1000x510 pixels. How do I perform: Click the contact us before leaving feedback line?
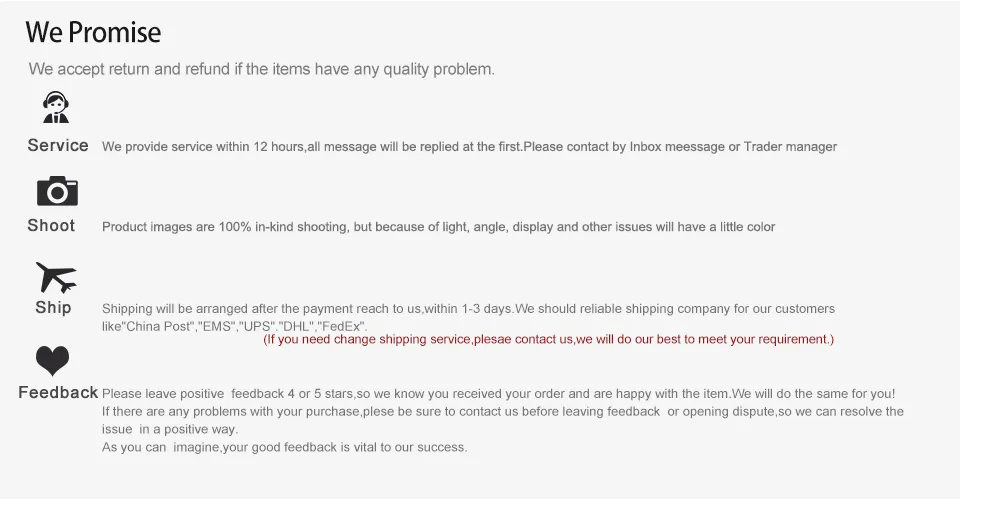503,411
